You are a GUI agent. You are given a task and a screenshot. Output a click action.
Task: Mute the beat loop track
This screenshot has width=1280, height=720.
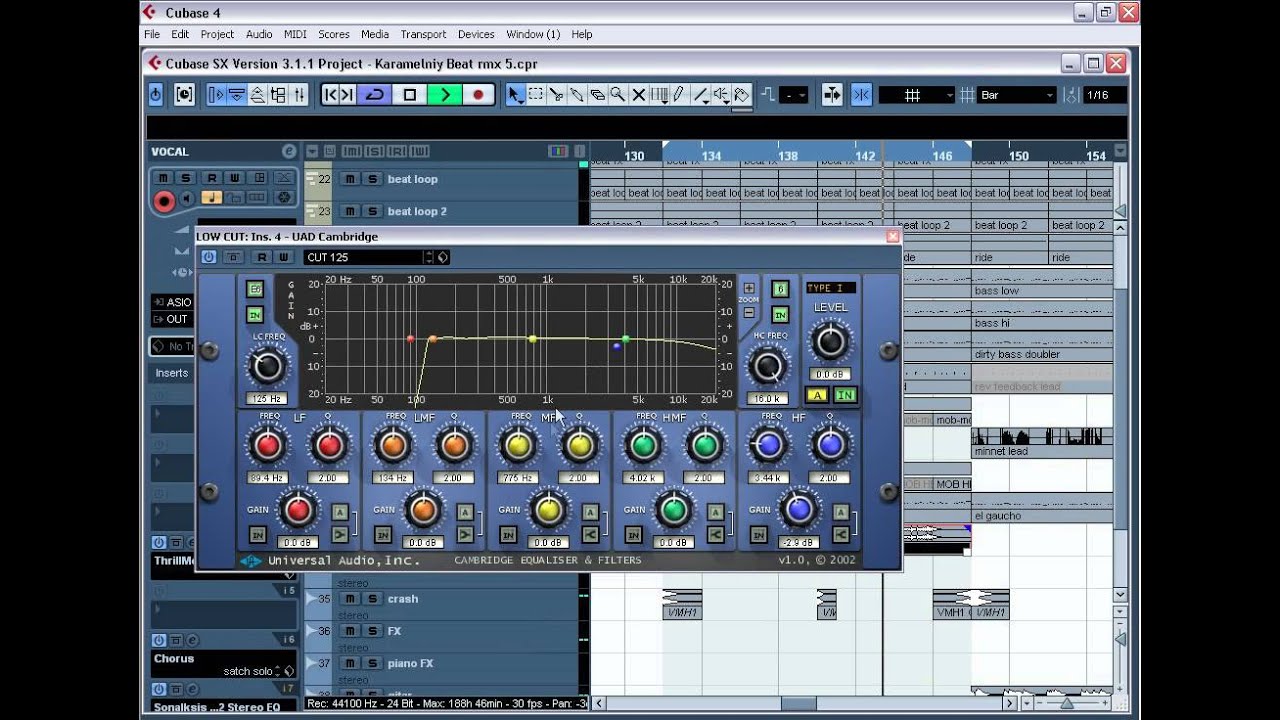349,179
